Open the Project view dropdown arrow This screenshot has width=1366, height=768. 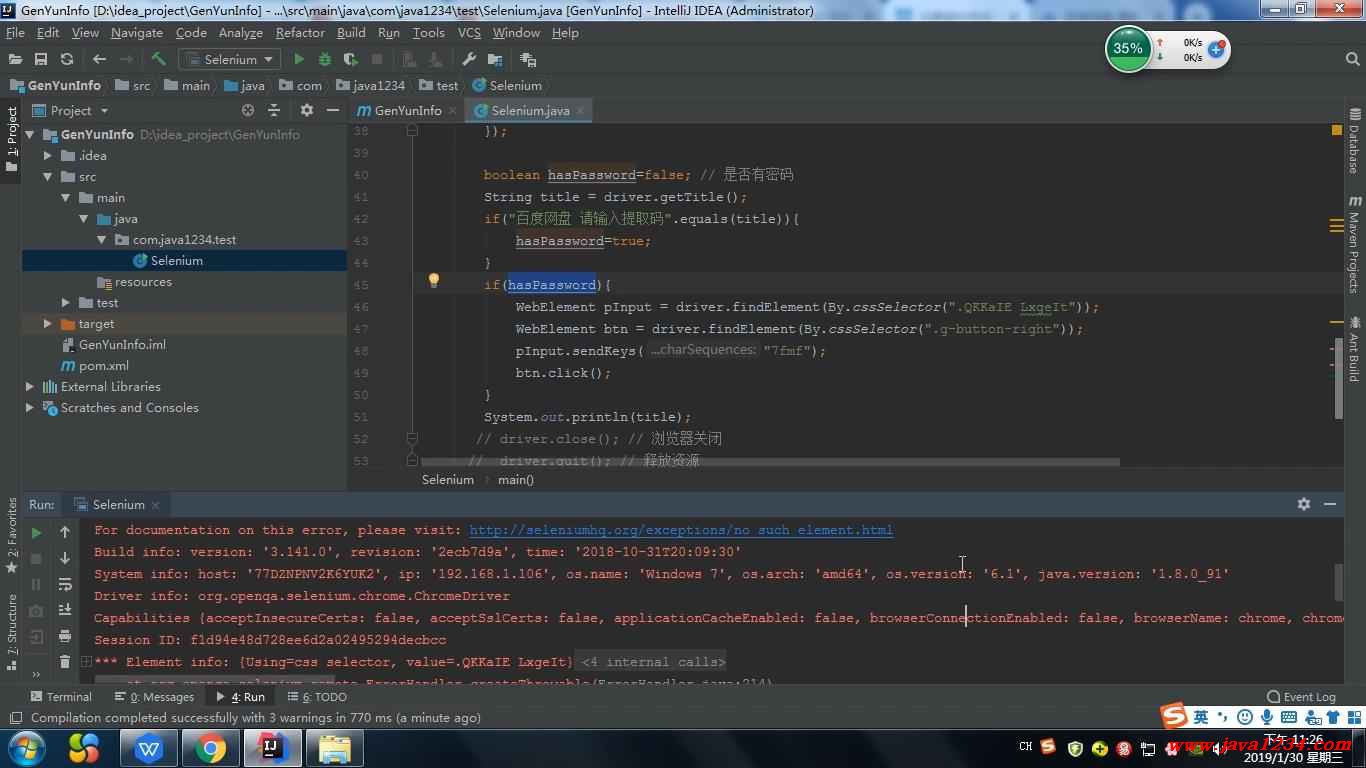pyautogui.click(x=104, y=111)
